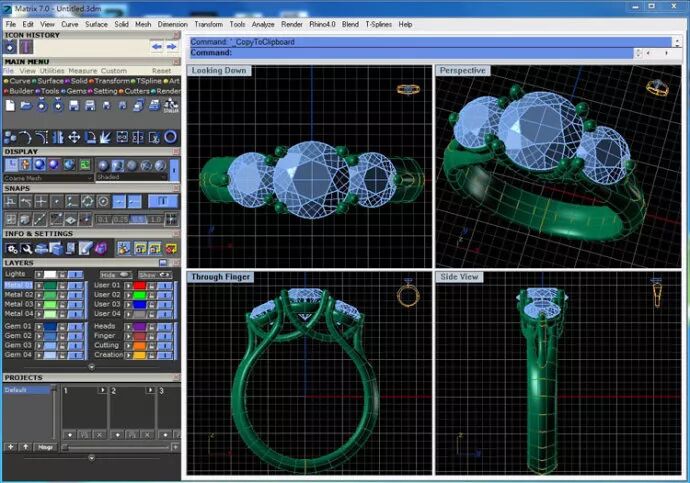
Task: Click the Layers panel blue window icon
Action: 163,263
